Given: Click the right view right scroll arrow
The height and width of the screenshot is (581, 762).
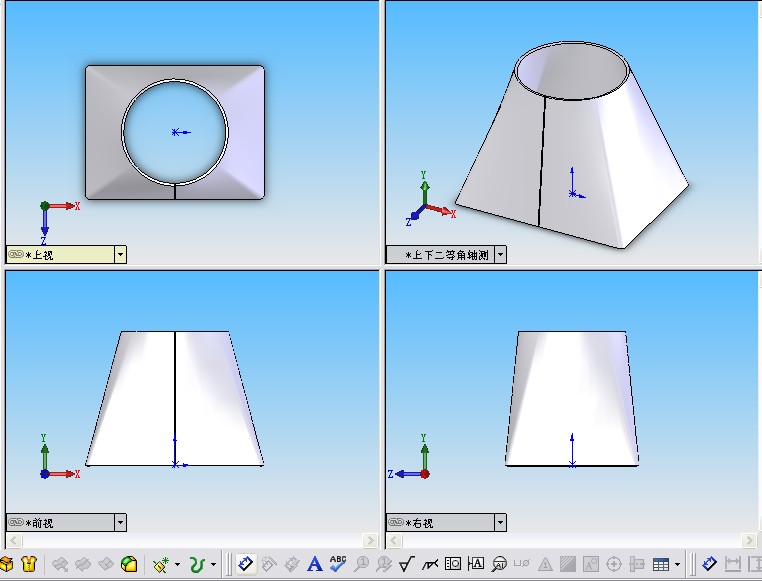Looking at the screenshot, I should pyautogui.click(x=750, y=540).
